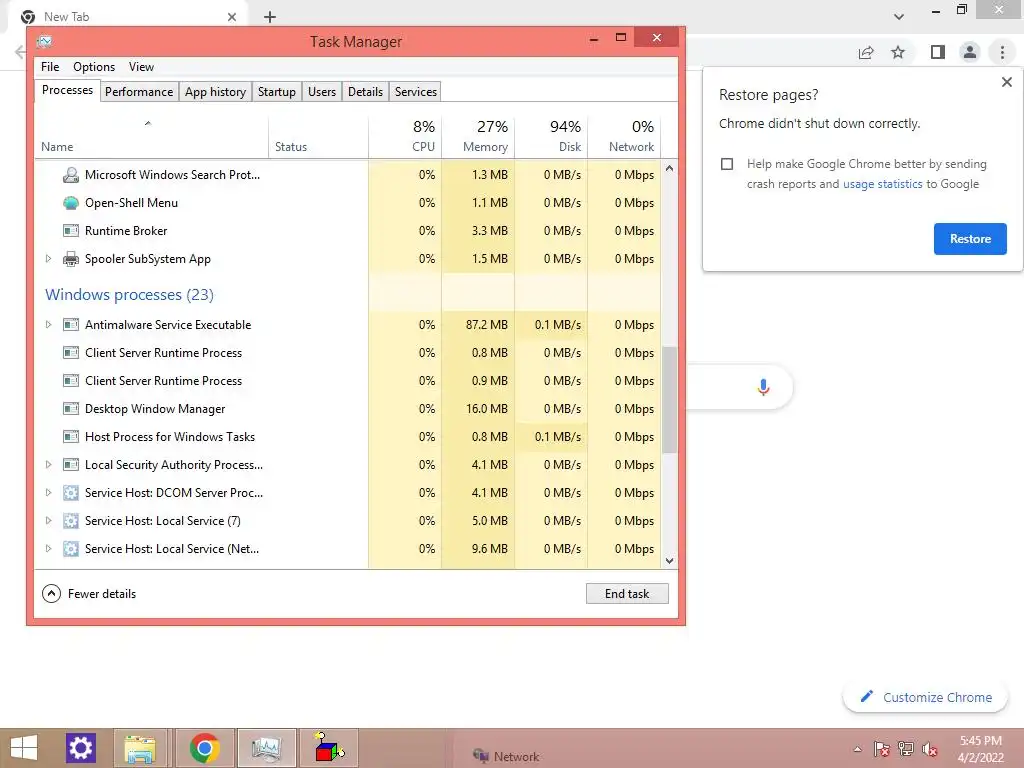Click the Customize Chrome button
This screenshot has width=1024, height=768.
(x=927, y=697)
